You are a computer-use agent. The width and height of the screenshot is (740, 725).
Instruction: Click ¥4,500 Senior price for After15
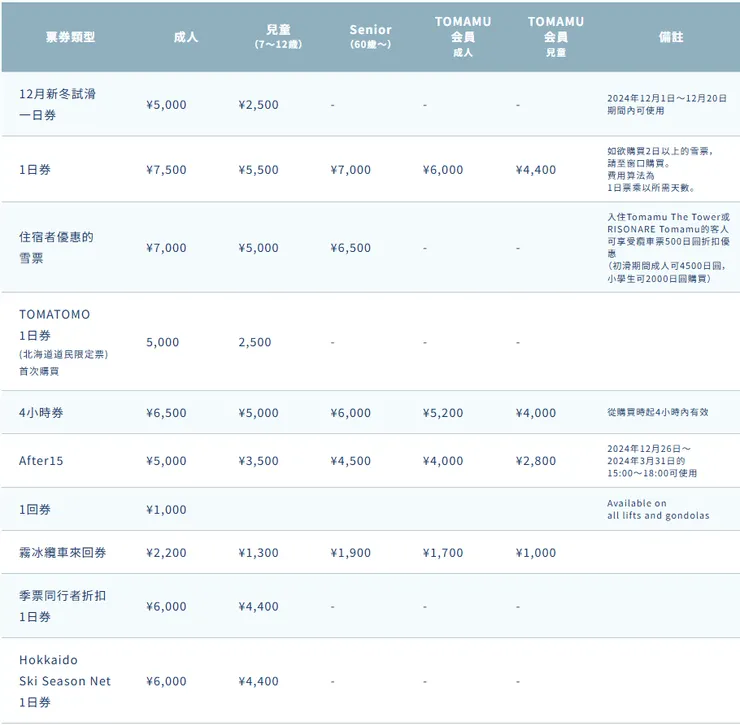pos(351,461)
